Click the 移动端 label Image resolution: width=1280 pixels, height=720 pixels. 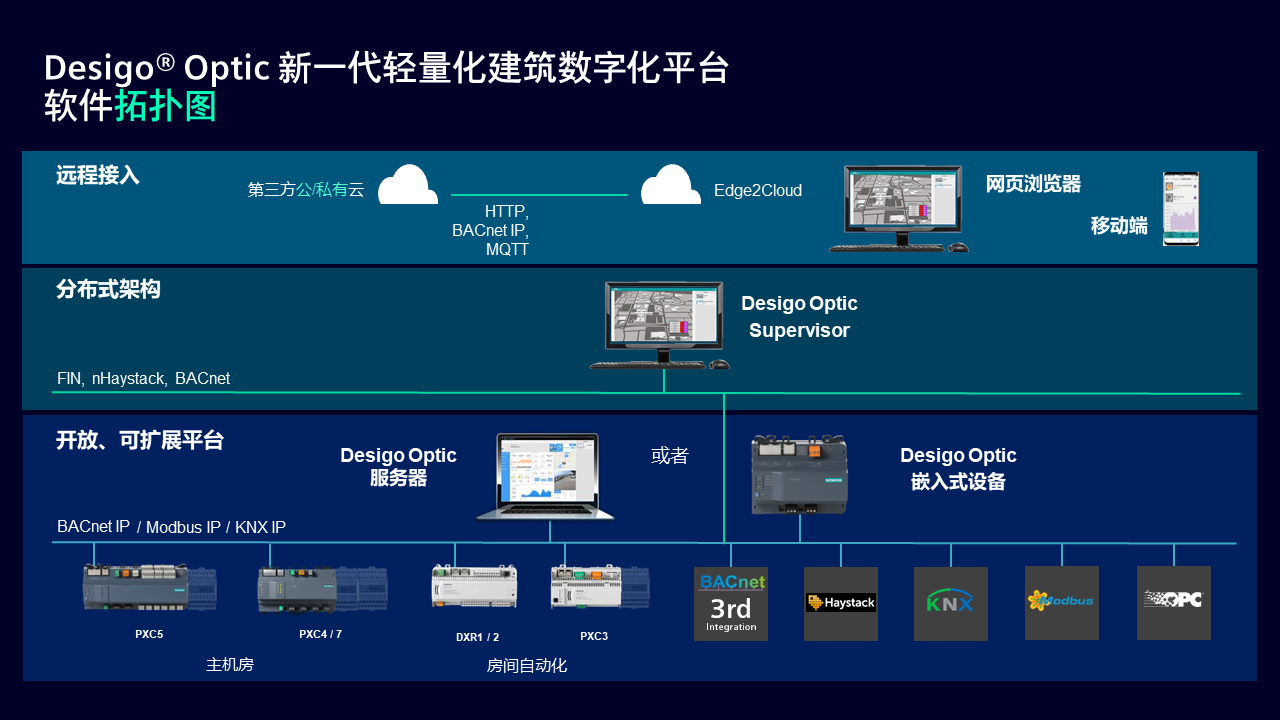pos(1119,226)
